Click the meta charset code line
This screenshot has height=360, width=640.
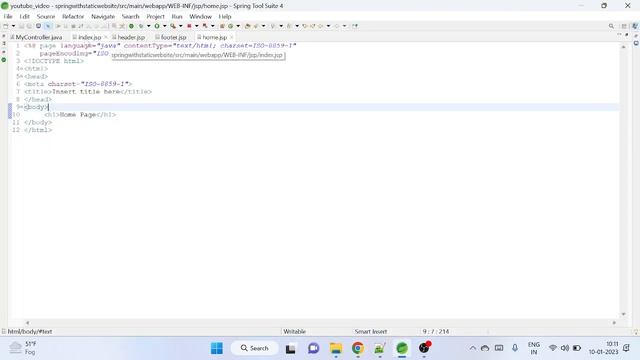click(x=78, y=84)
